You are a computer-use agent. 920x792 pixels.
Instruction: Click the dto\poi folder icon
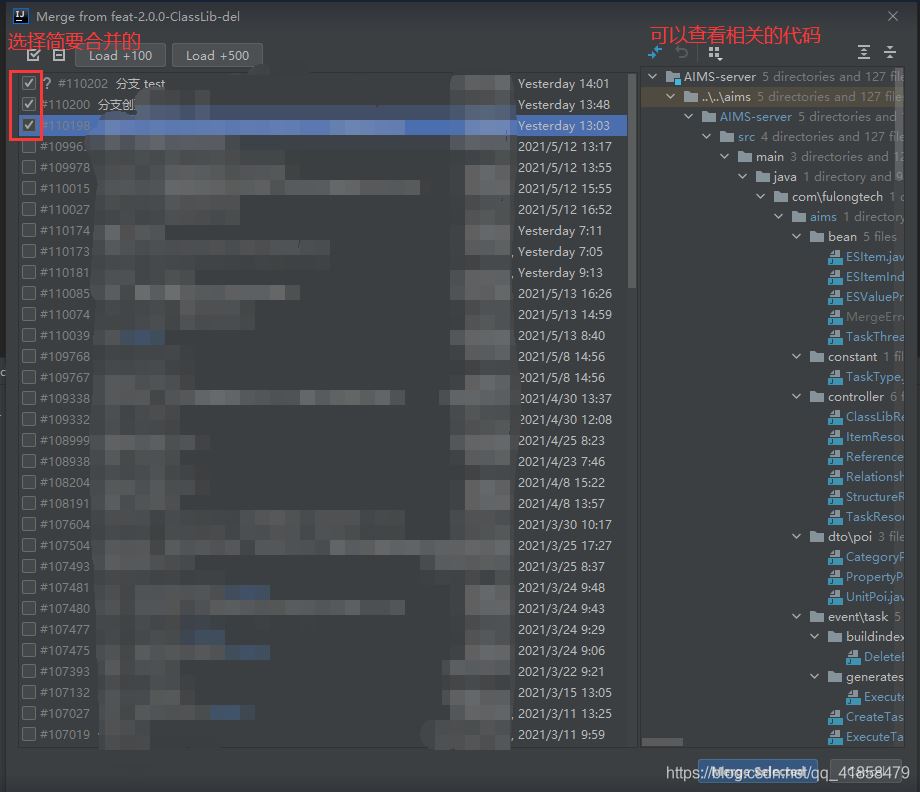point(817,537)
